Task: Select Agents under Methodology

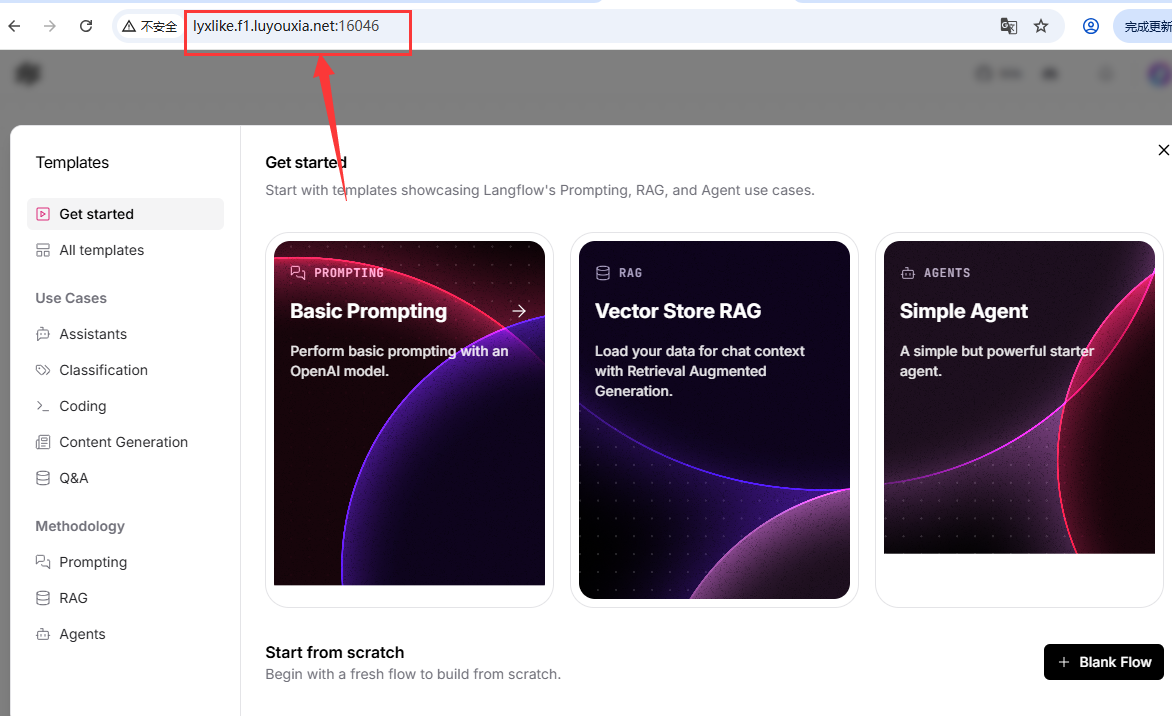Action: (126, 634)
